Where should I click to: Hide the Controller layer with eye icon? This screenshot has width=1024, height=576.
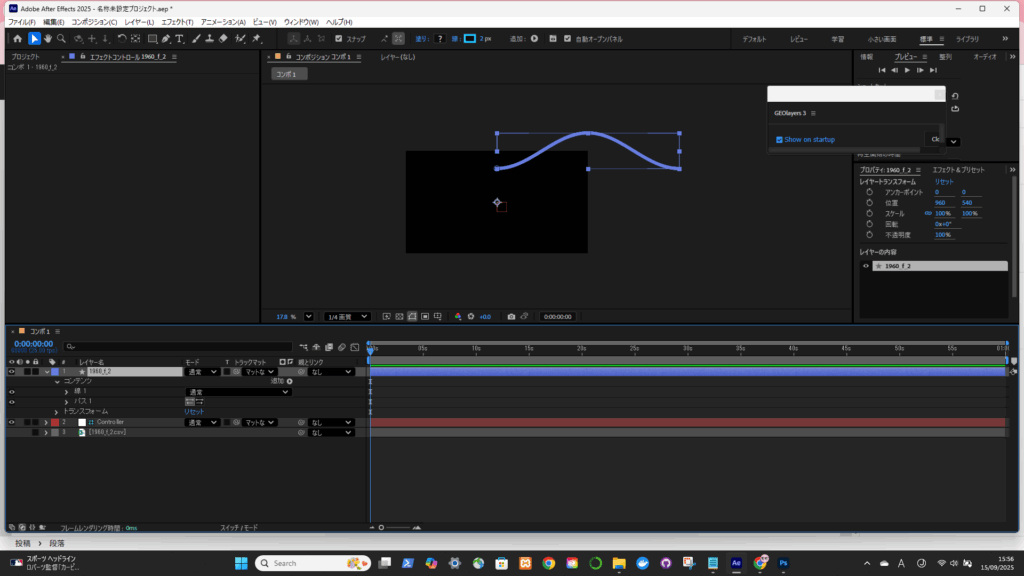click(x=12, y=423)
